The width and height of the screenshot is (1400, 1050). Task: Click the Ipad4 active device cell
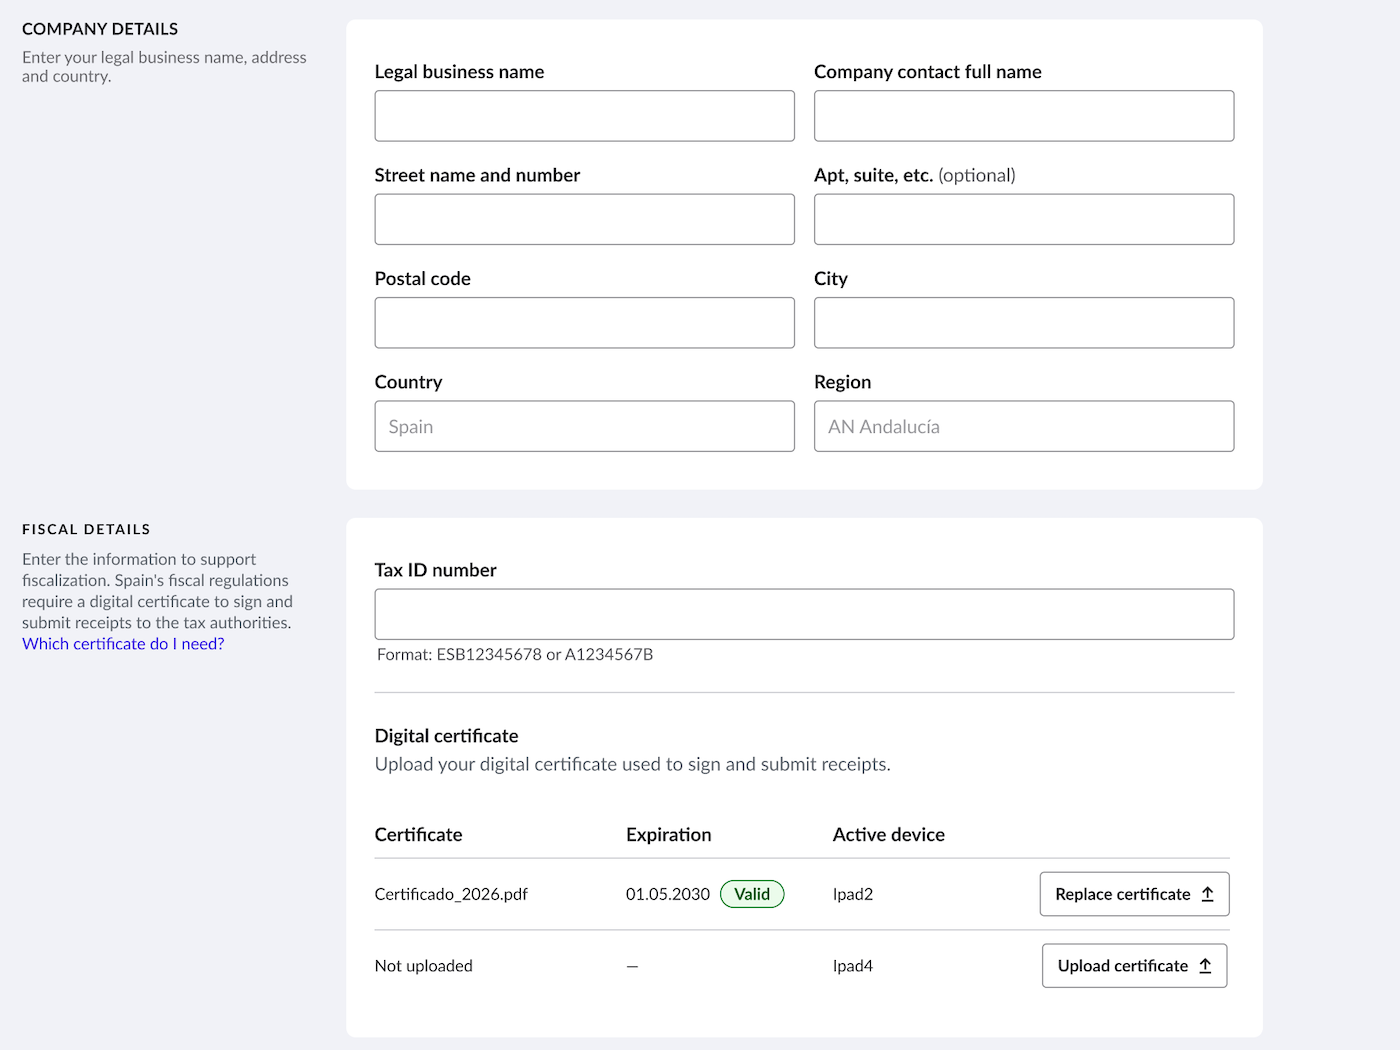click(853, 966)
